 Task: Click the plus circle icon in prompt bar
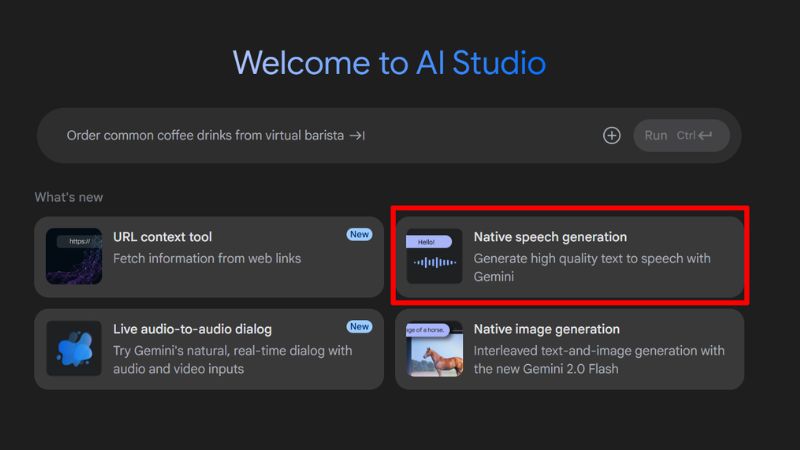click(x=612, y=135)
